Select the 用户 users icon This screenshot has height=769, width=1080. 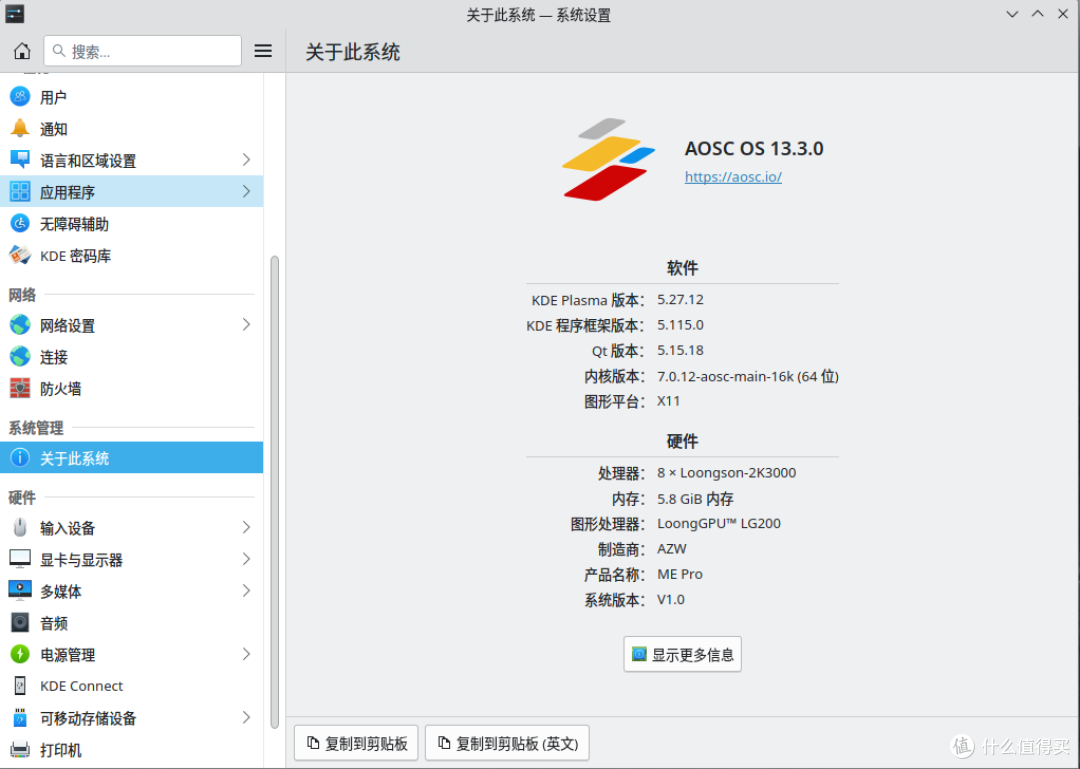click(20, 96)
